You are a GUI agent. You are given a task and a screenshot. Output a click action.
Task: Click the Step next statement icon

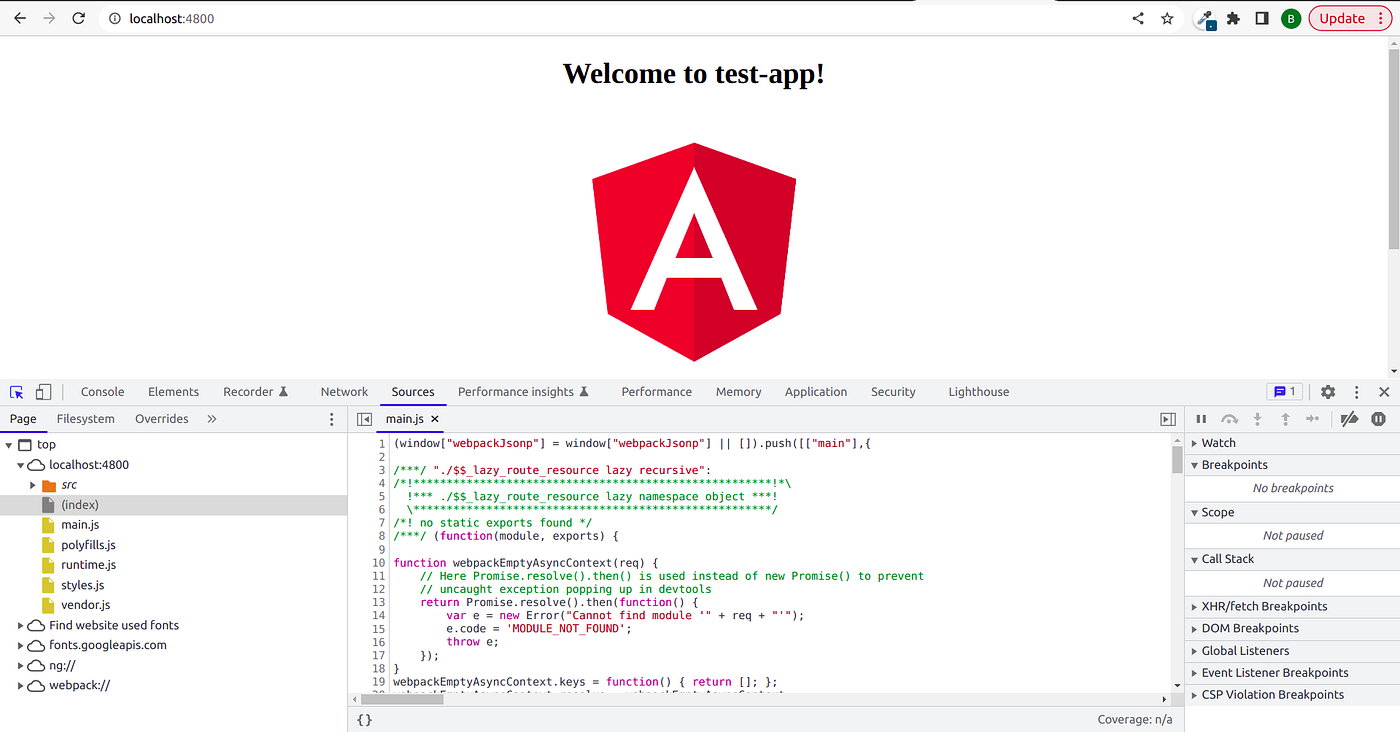pyautogui.click(x=1313, y=419)
